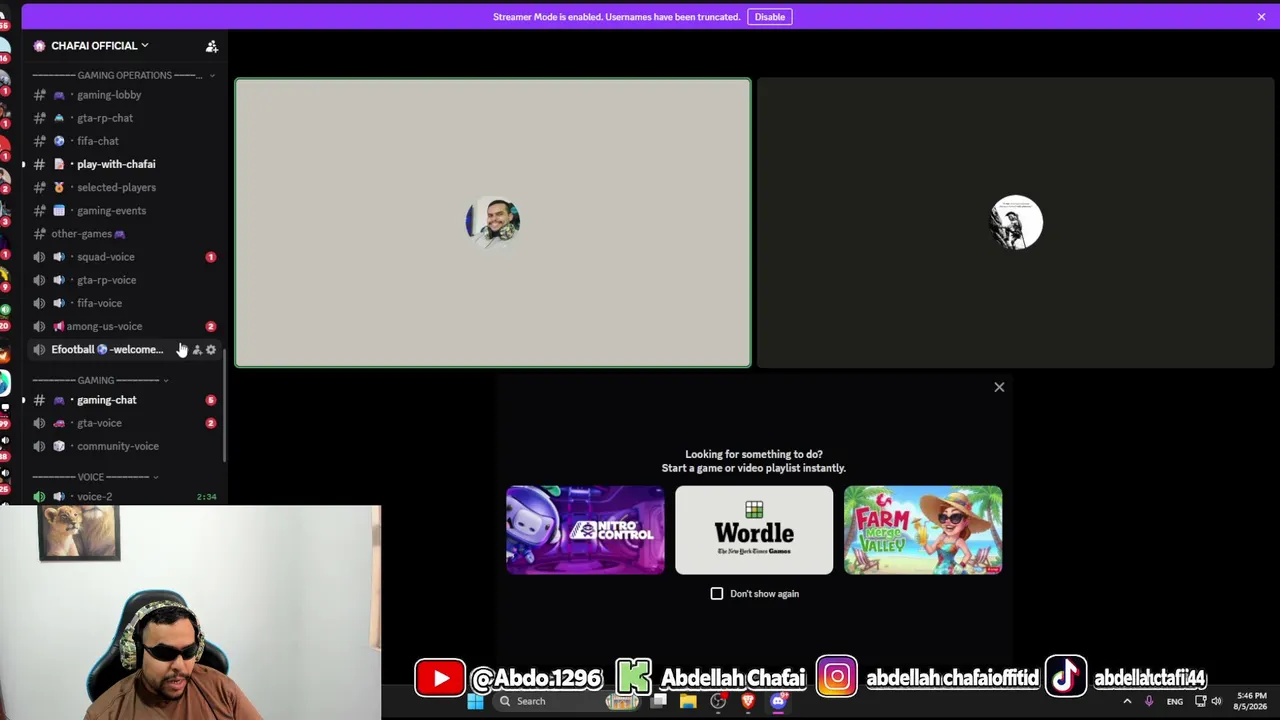Viewport: 1280px width, 720px height.
Task: Close the activity suggestions panel
Action: (999, 387)
